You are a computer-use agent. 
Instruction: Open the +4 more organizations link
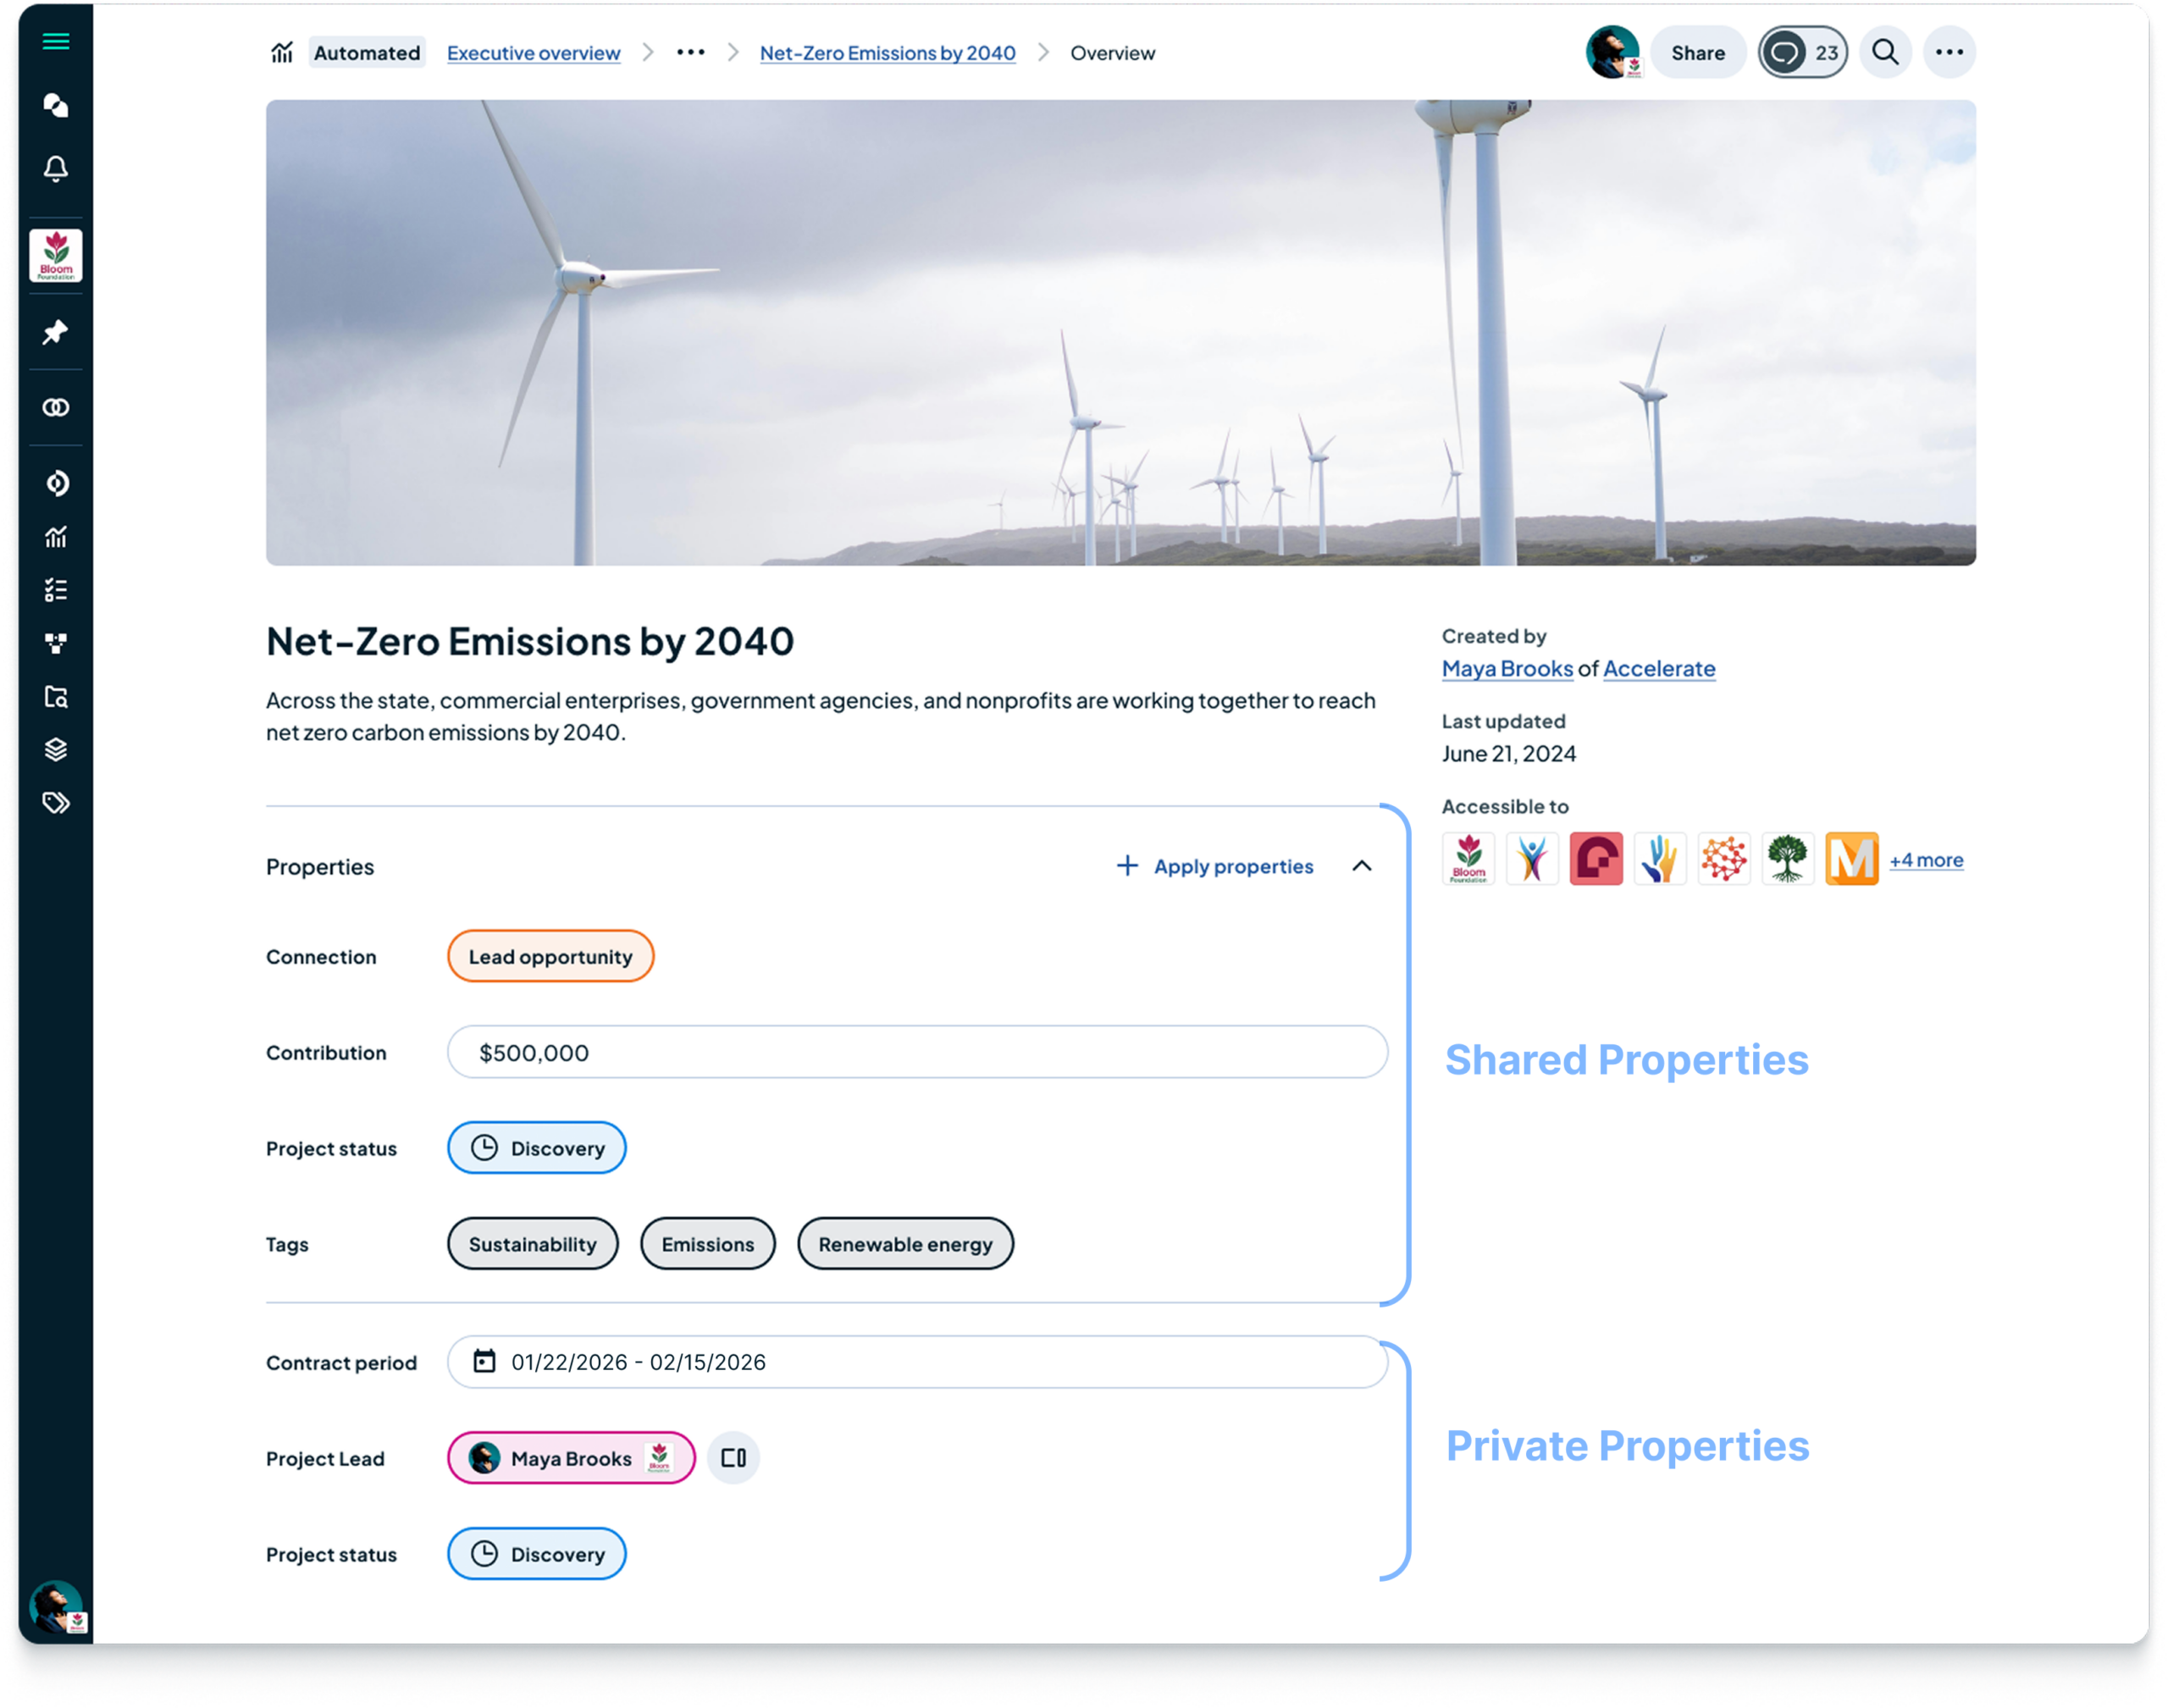click(1926, 860)
